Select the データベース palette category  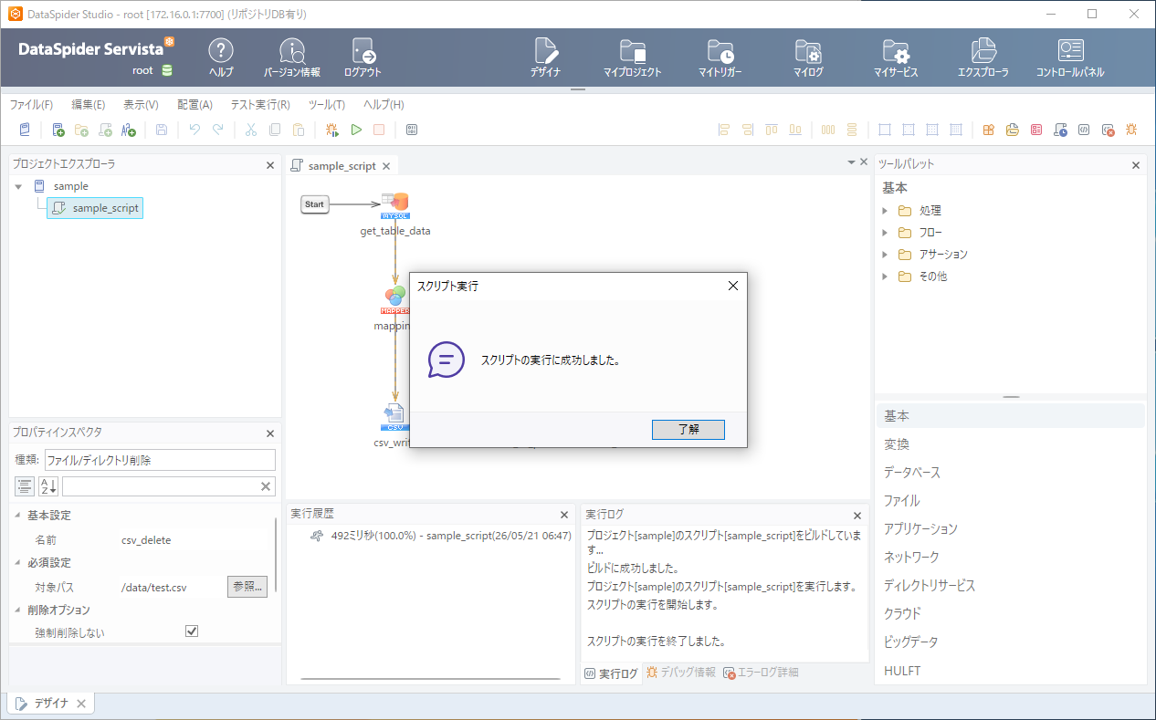(x=912, y=472)
